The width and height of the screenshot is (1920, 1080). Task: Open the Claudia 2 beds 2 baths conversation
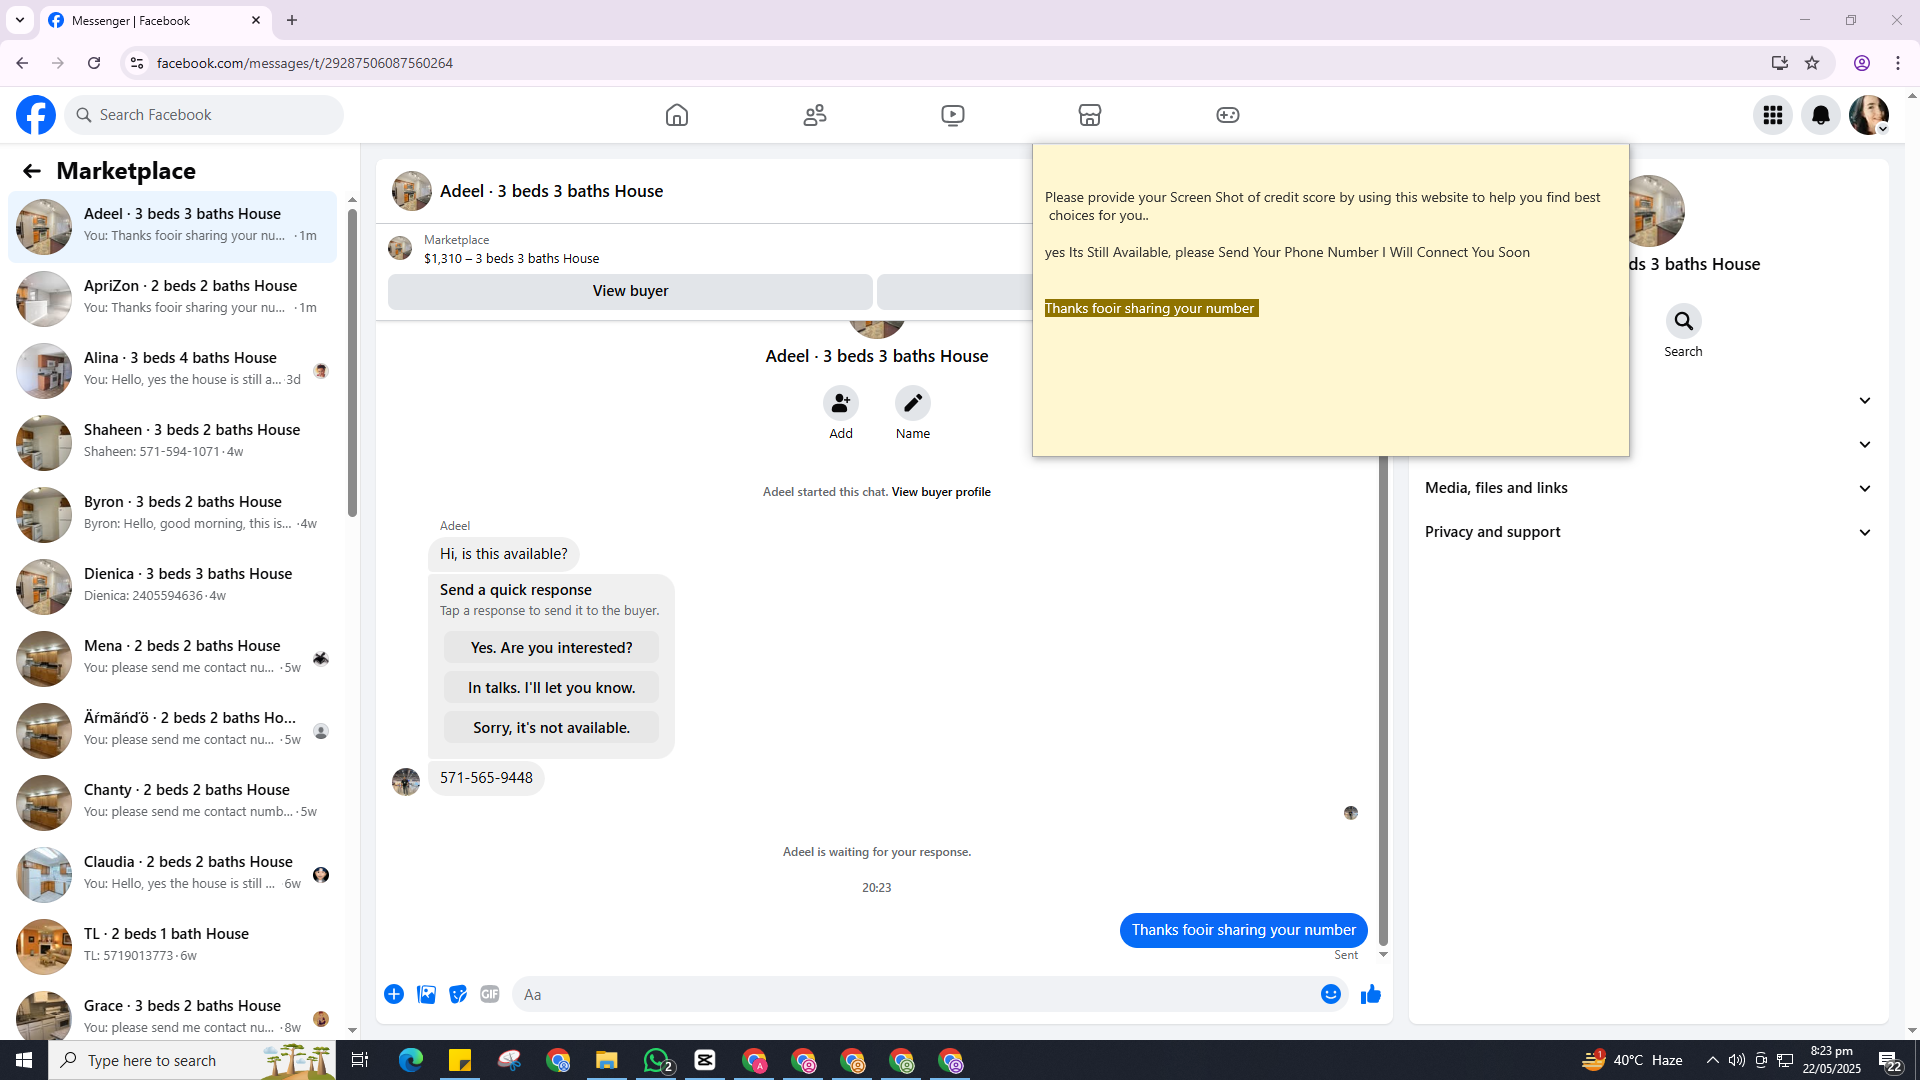pos(172,875)
